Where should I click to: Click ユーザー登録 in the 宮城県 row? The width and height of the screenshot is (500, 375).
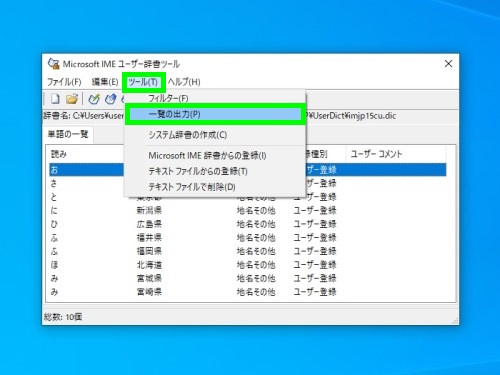tap(315, 278)
